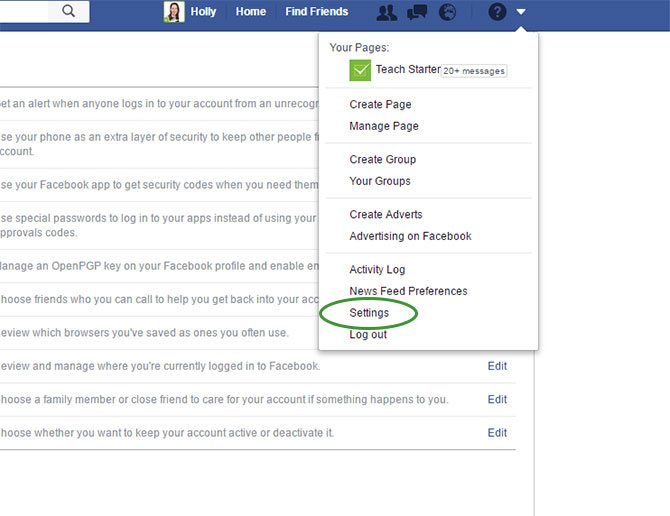Edit family member account care setting
This screenshot has height=516, width=670.
pyautogui.click(x=497, y=399)
